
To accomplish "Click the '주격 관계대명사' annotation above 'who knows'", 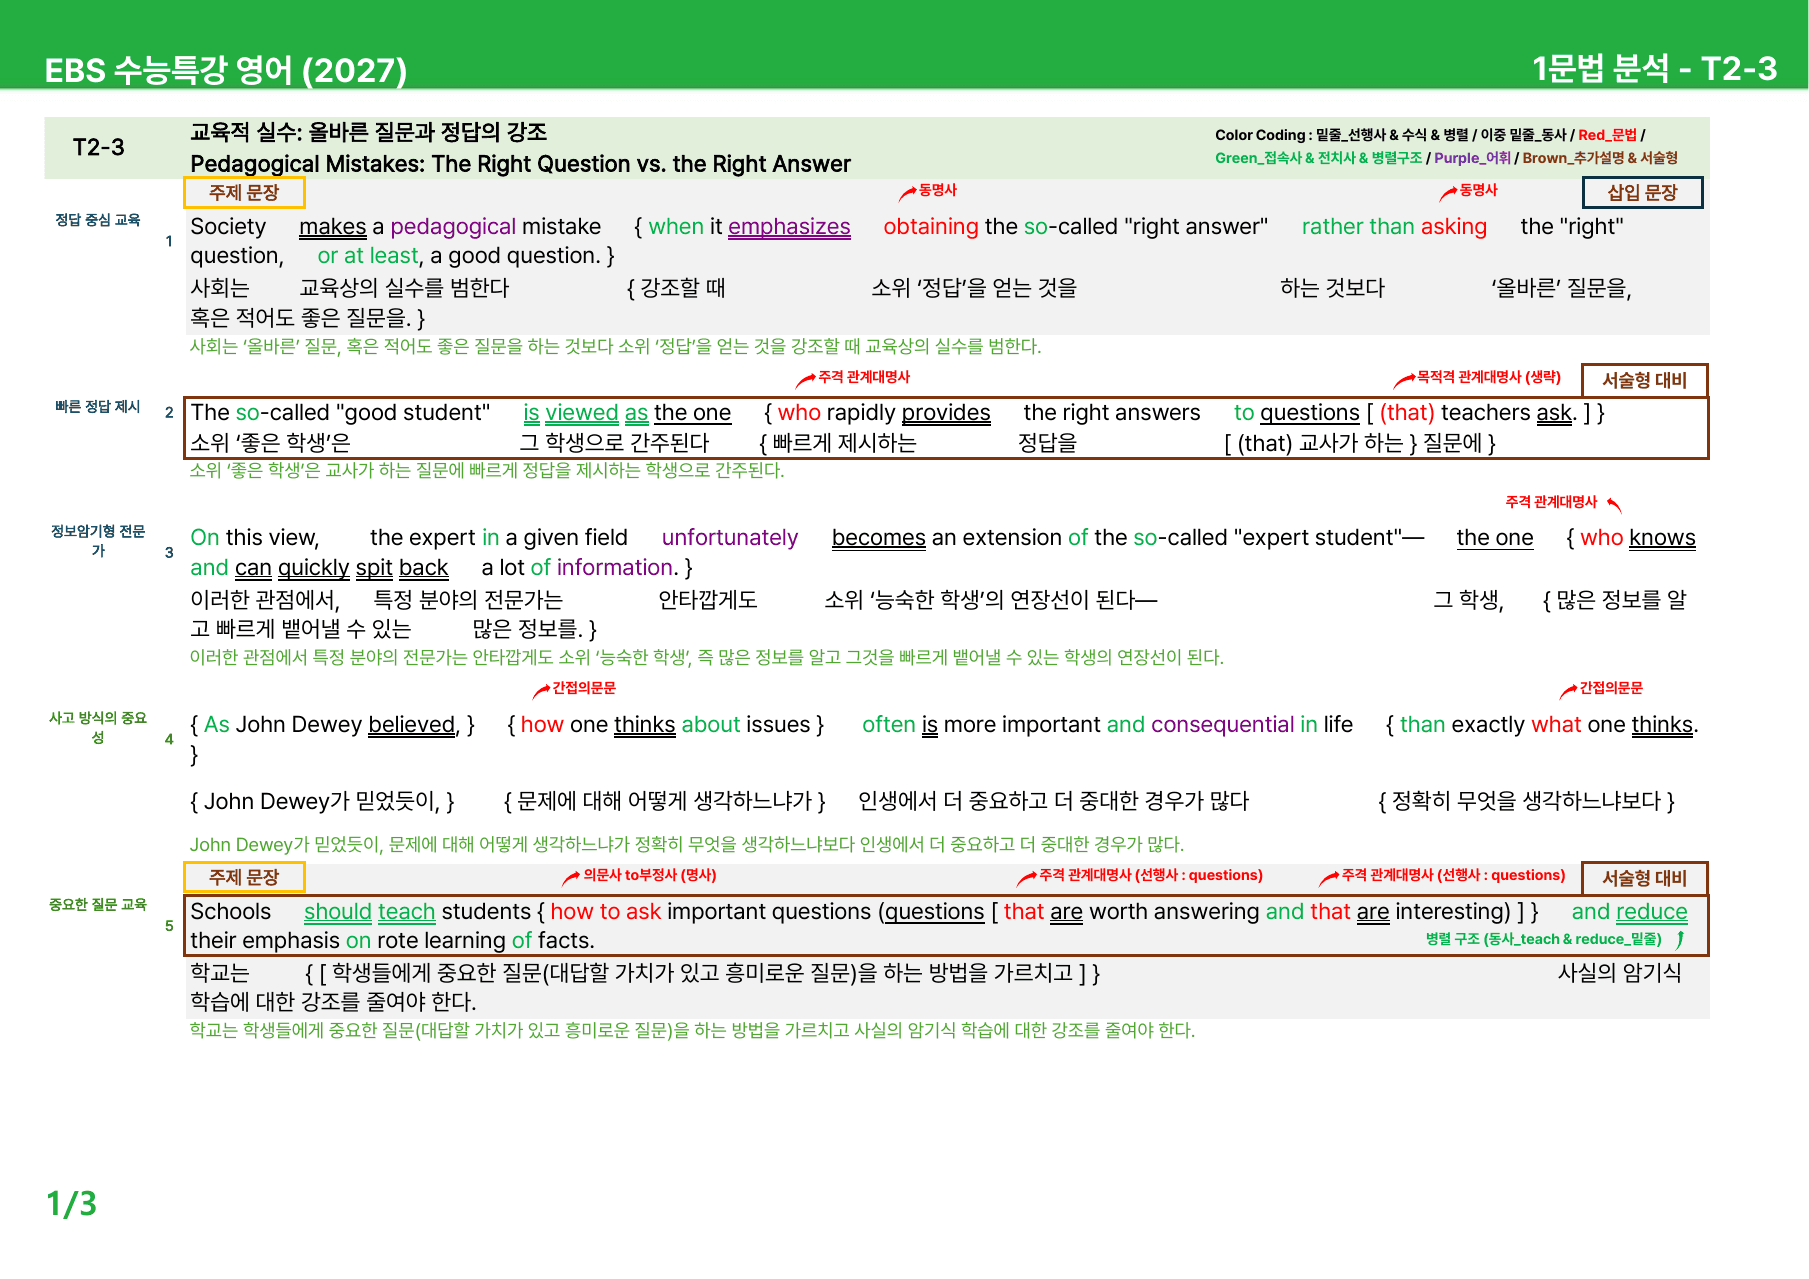I will [1551, 502].
